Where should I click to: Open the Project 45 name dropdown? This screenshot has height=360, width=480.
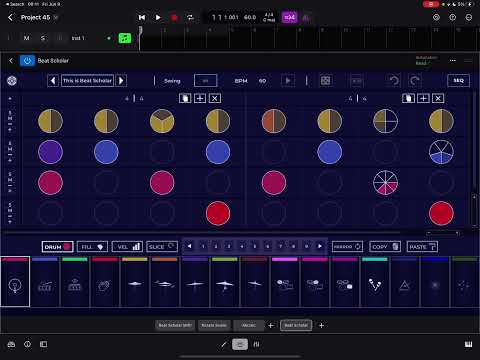click(56, 17)
